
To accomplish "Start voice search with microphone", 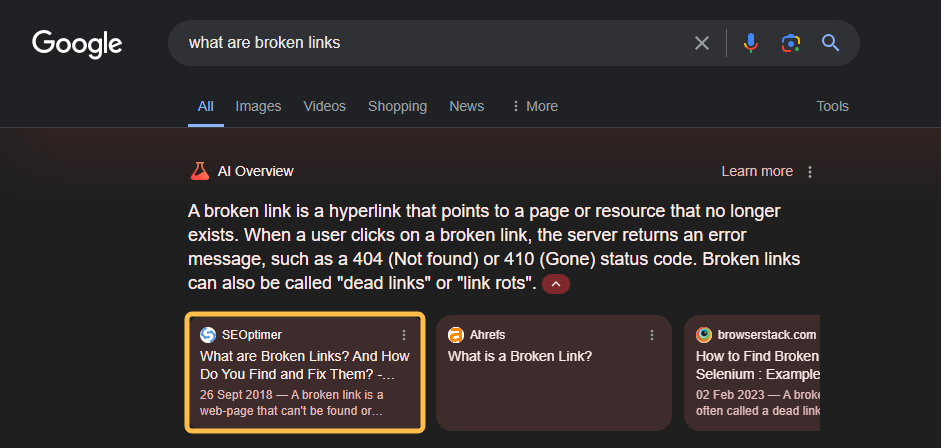I will point(751,43).
